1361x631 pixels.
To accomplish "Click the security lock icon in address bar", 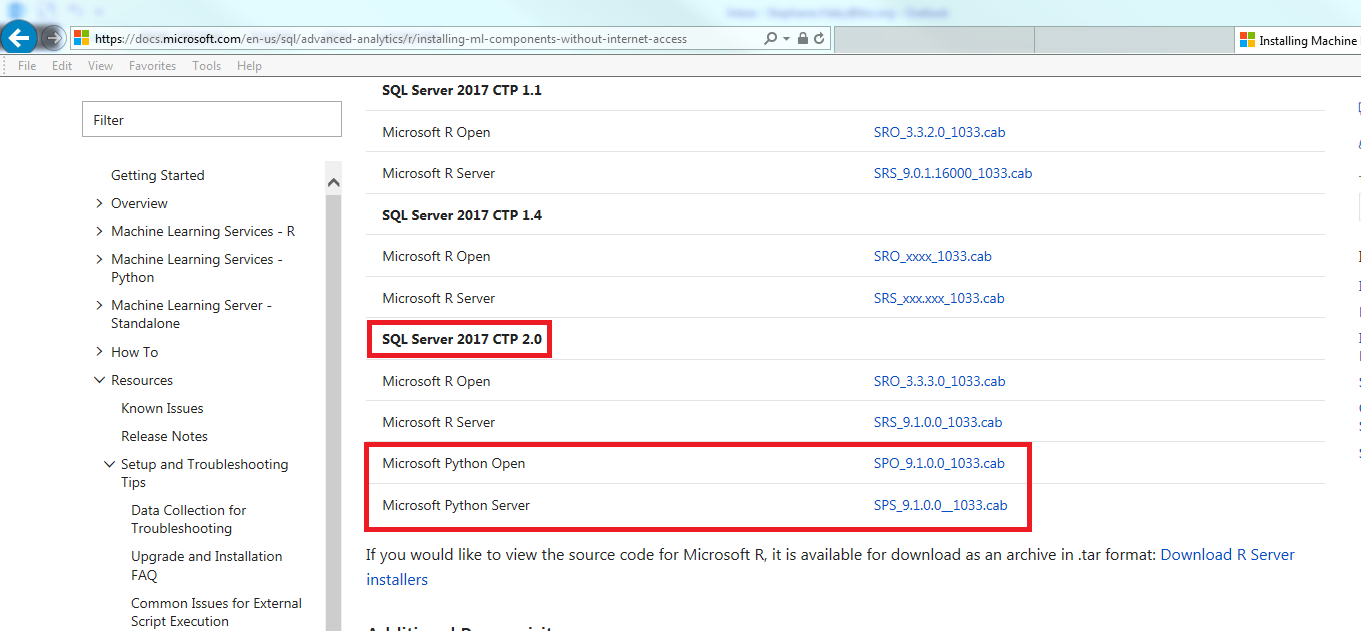I will (803, 39).
